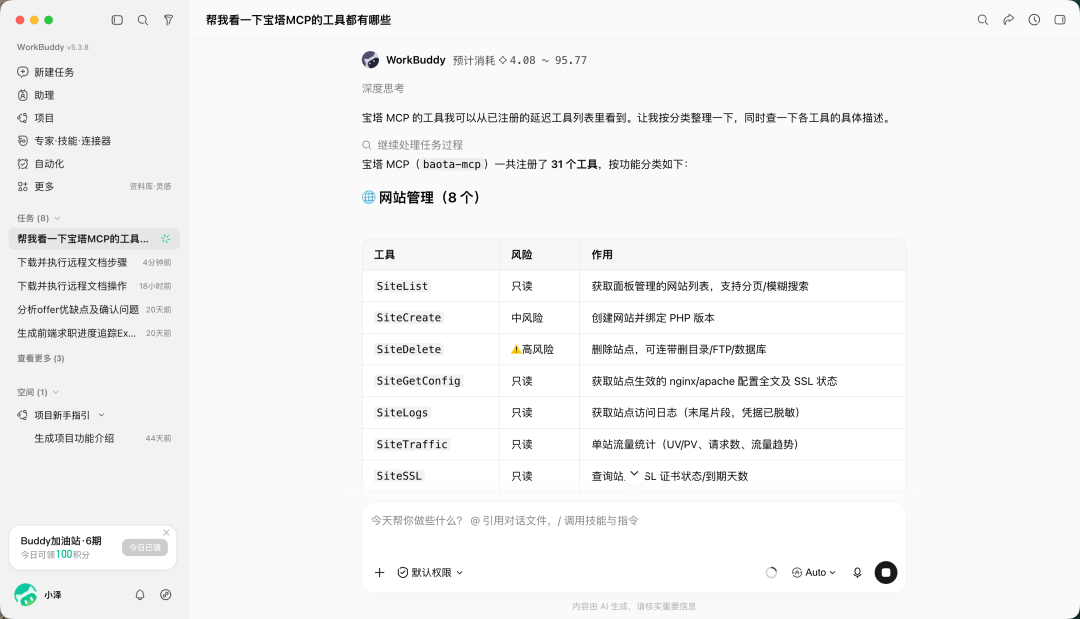Screen dimensions: 1080x619
Task: Click the 新建任务 plus icon
Action: pyautogui.click(x=23, y=72)
